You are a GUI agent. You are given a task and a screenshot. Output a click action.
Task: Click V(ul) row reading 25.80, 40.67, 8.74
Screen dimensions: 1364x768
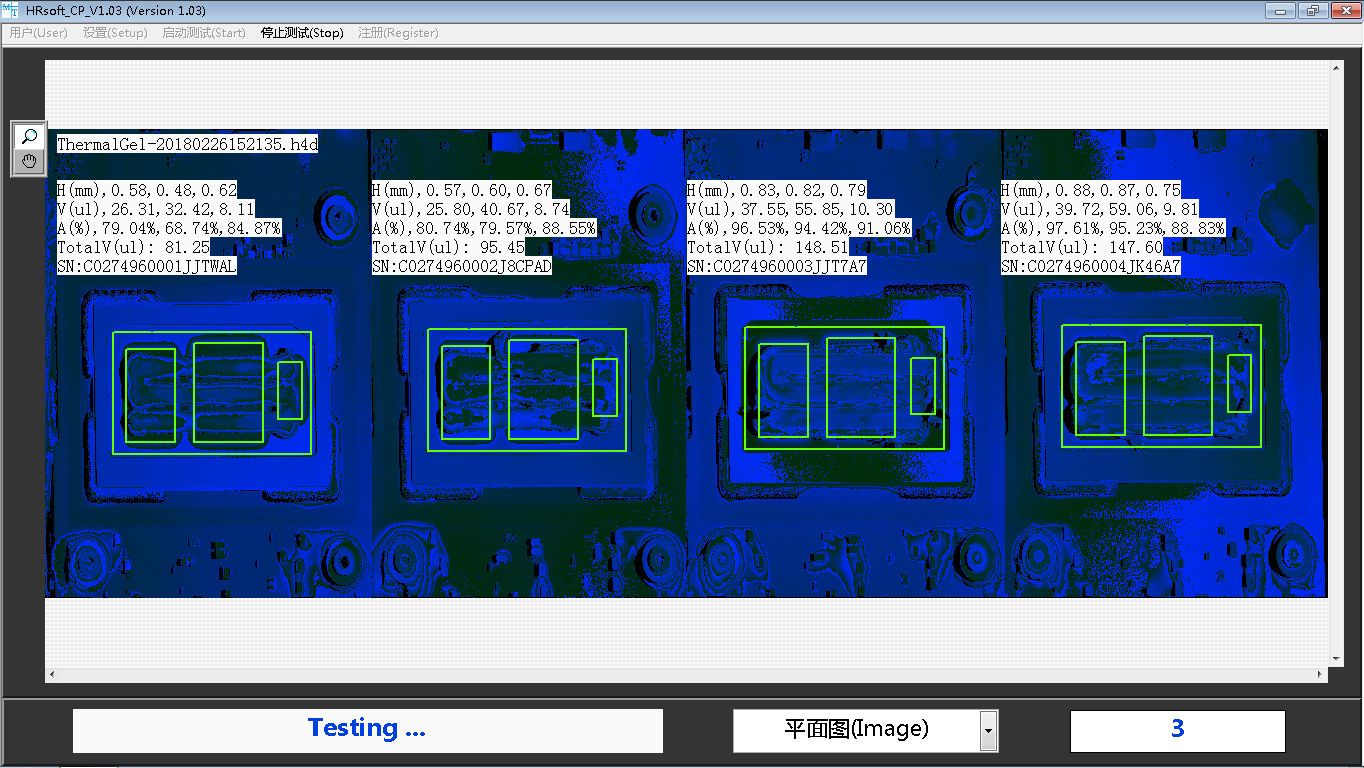tap(471, 209)
